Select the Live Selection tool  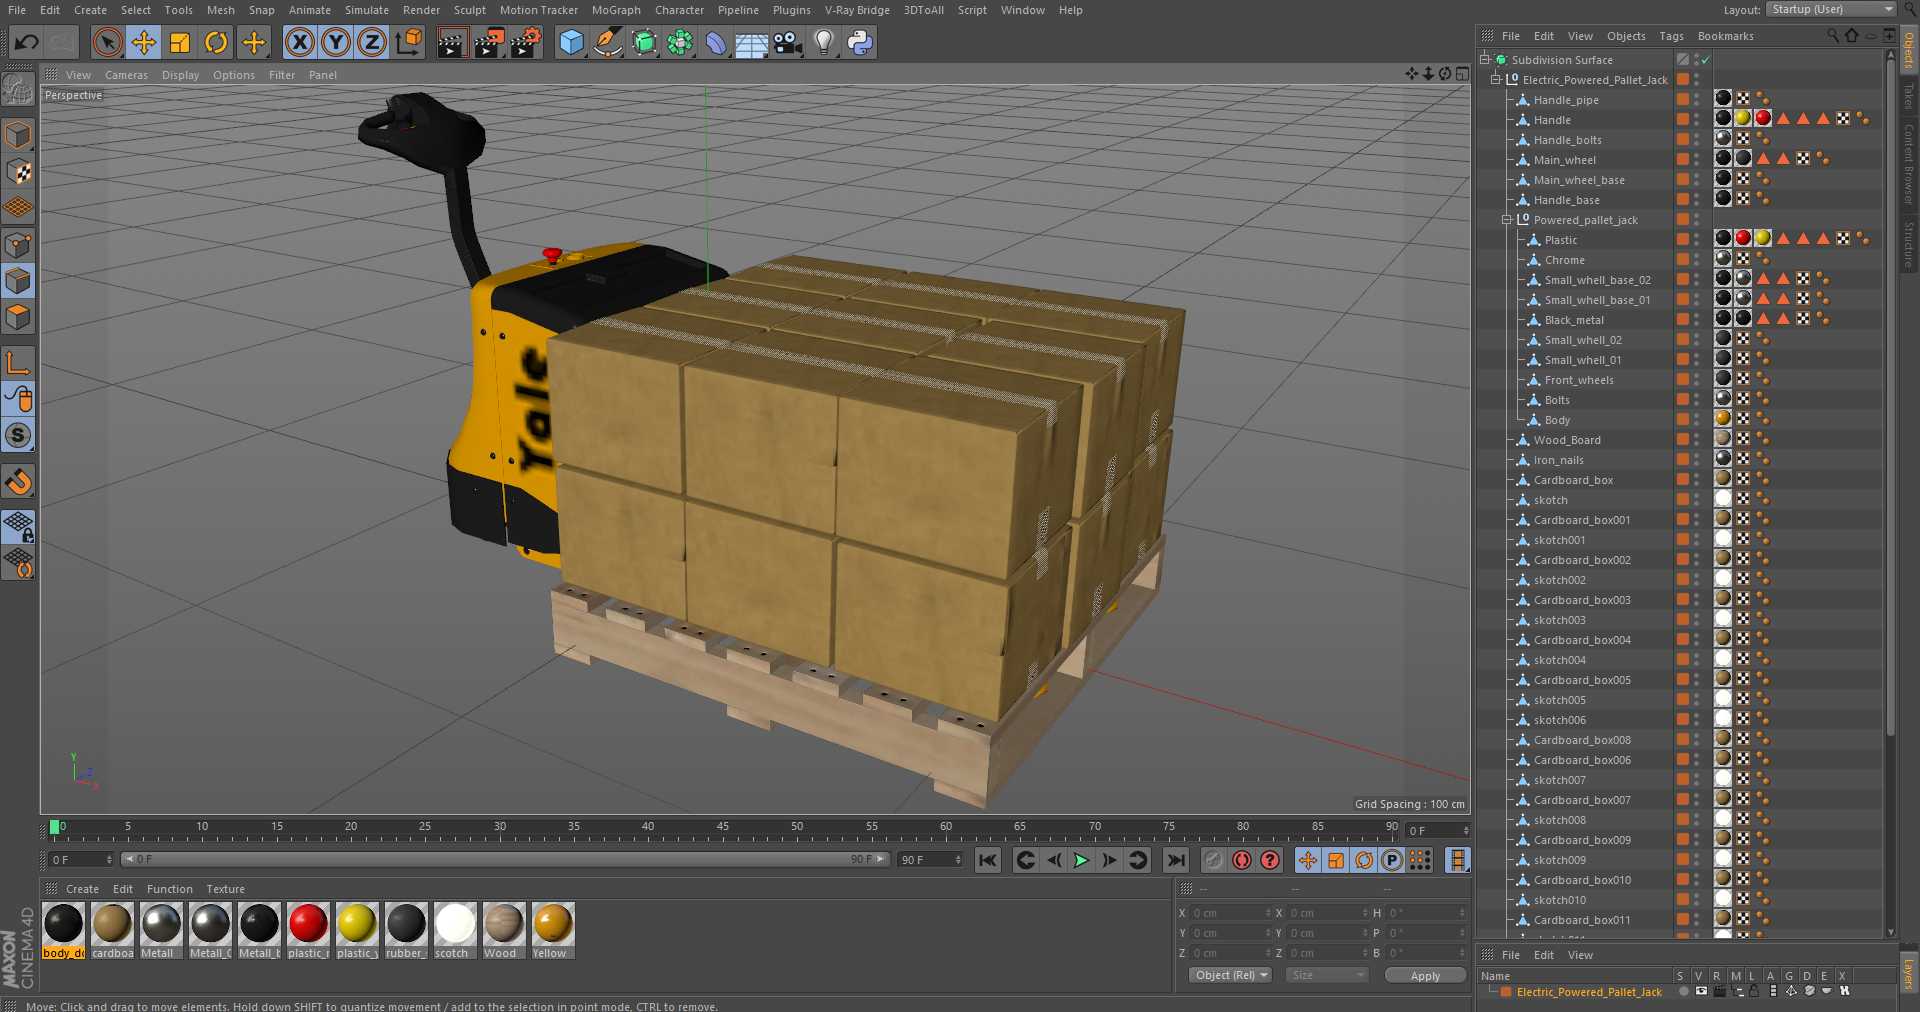[107, 42]
